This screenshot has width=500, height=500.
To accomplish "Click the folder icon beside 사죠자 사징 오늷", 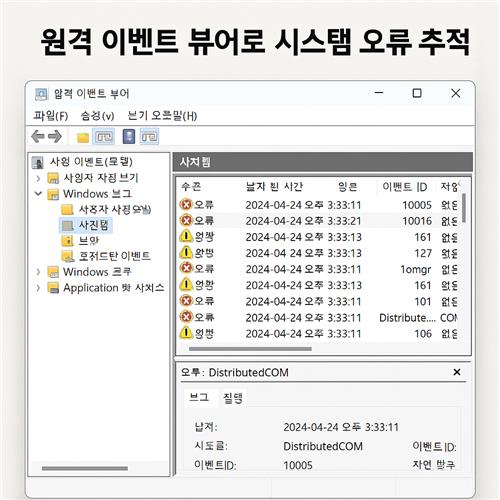I will [68, 210].
